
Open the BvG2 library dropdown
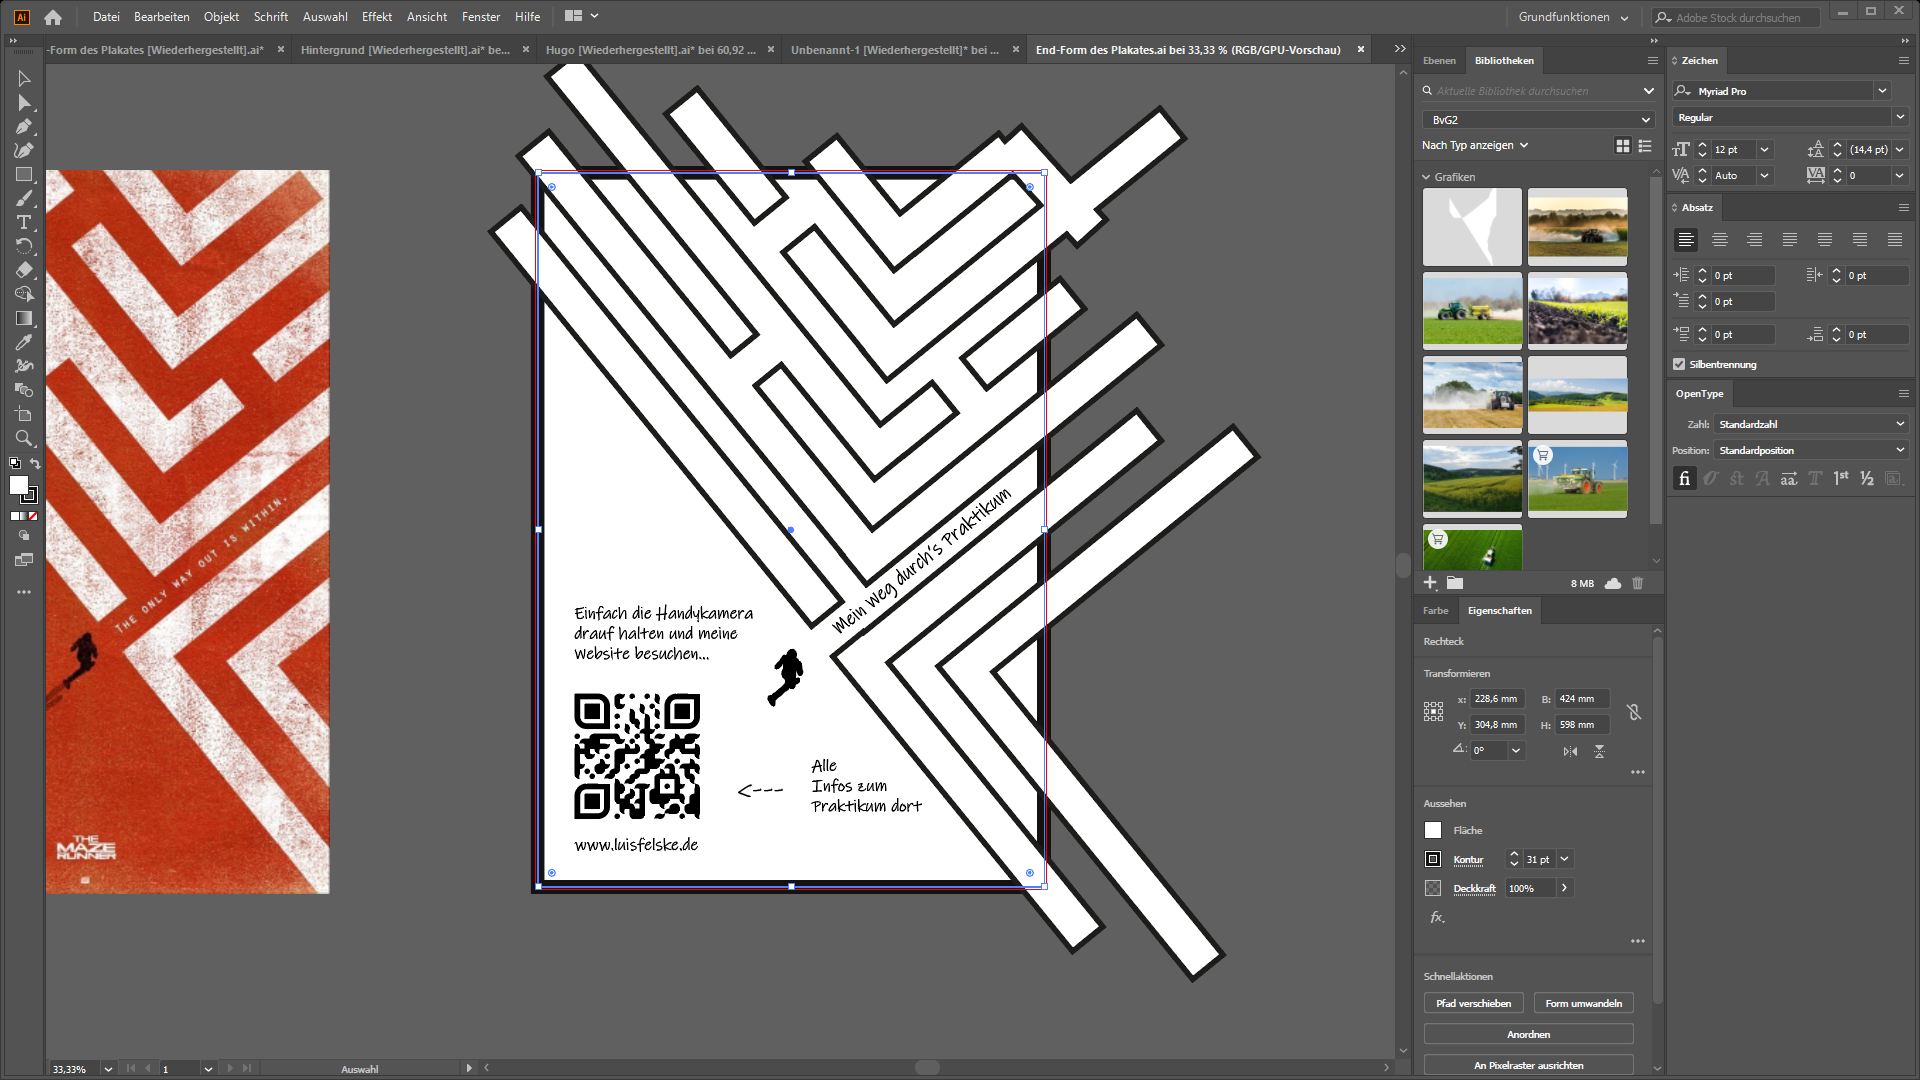point(1538,119)
